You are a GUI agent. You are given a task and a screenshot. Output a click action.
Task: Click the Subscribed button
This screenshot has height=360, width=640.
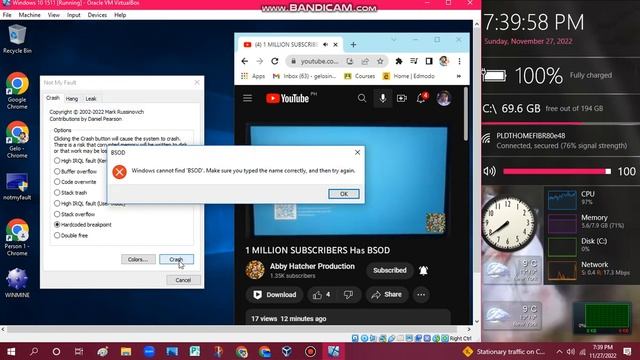point(389,270)
